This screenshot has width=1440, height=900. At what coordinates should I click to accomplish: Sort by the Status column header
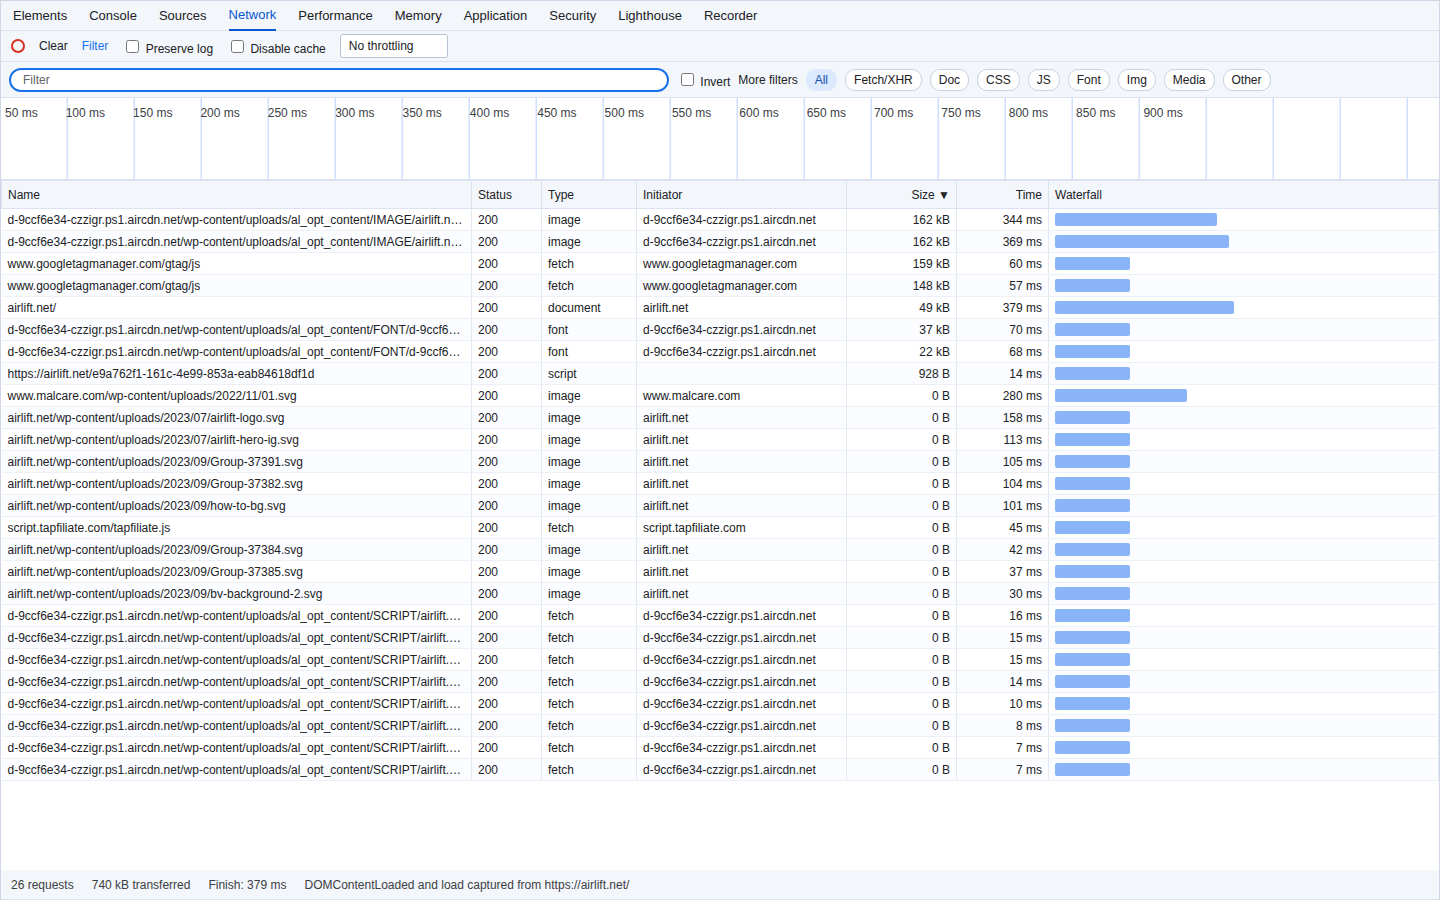pyautogui.click(x=506, y=195)
